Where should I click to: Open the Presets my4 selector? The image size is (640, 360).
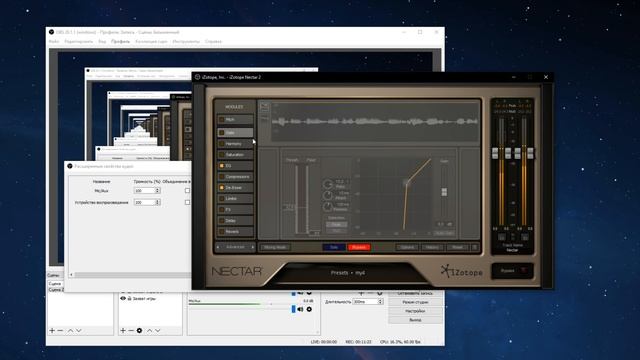348,273
